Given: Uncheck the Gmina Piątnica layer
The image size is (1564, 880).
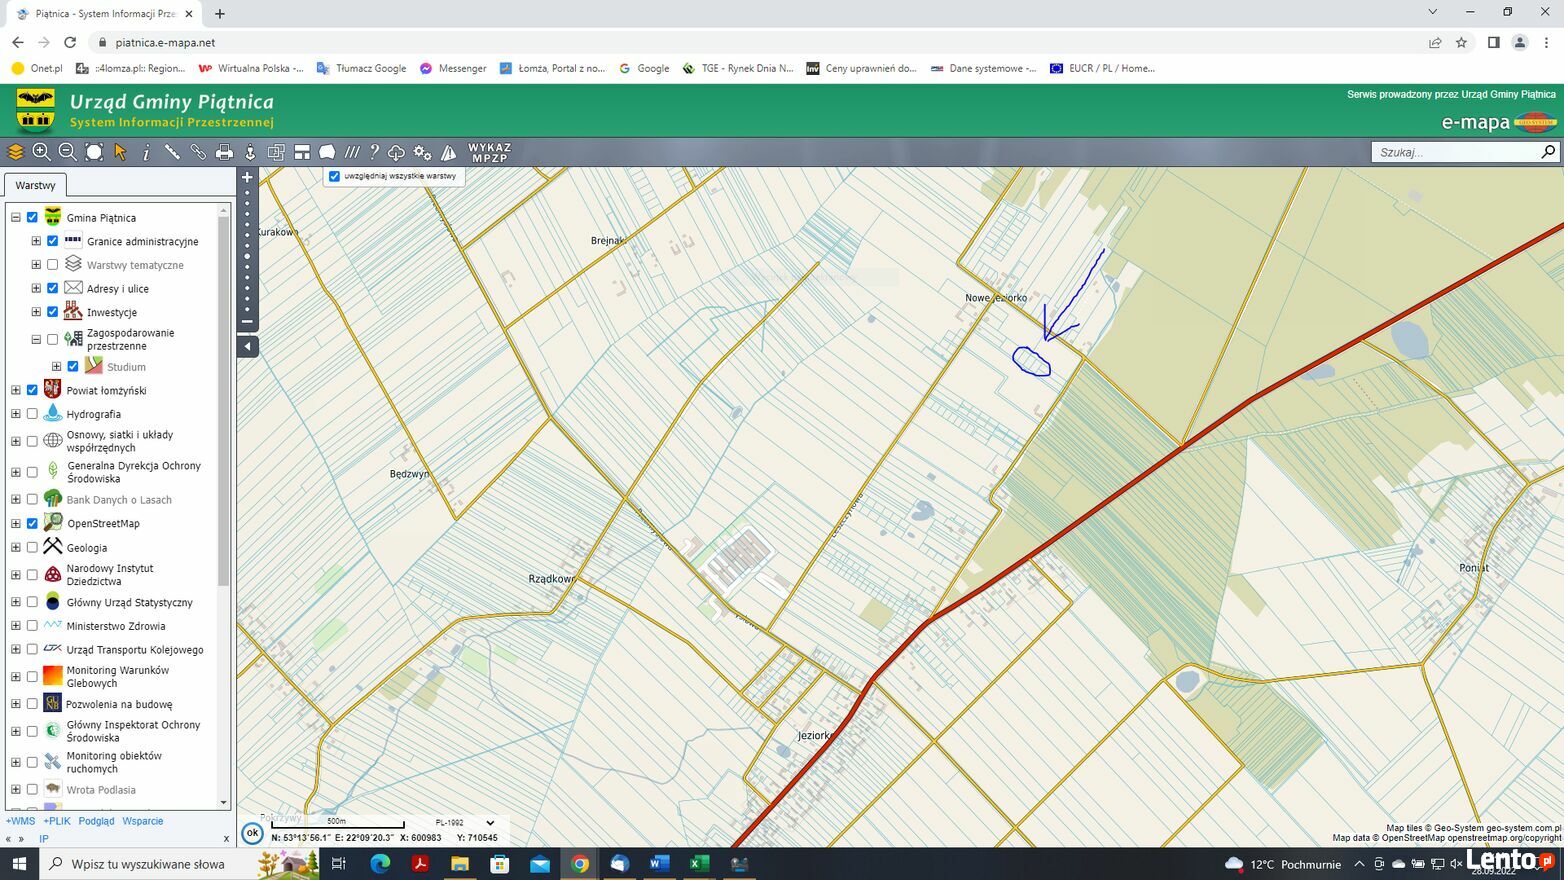Looking at the screenshot, I should tap(32, 217).
